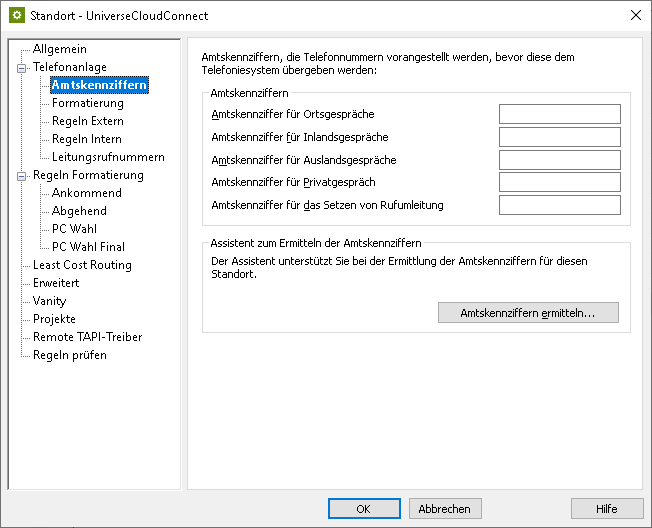
Task: Close the Standort dialog window
Action: (x=635, y=14)
